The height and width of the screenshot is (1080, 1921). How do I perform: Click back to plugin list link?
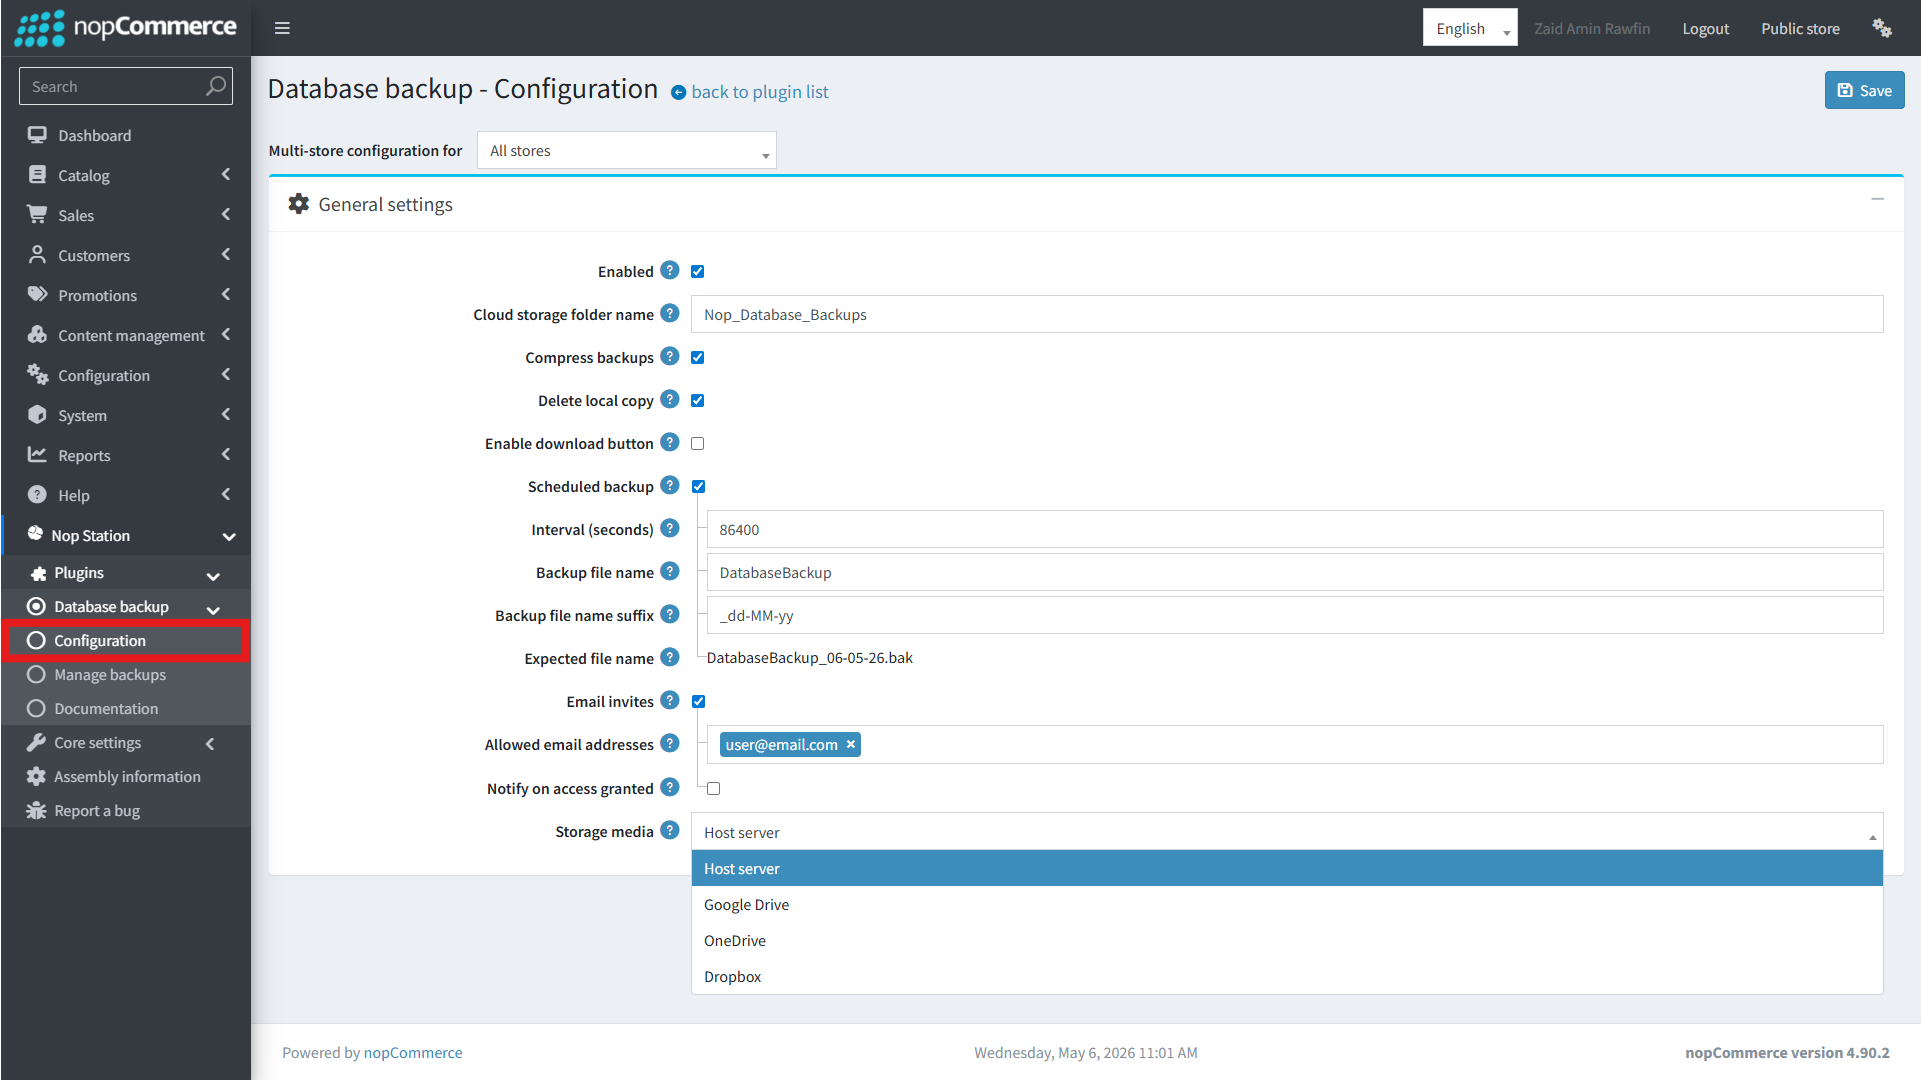(x=760, y=92)
